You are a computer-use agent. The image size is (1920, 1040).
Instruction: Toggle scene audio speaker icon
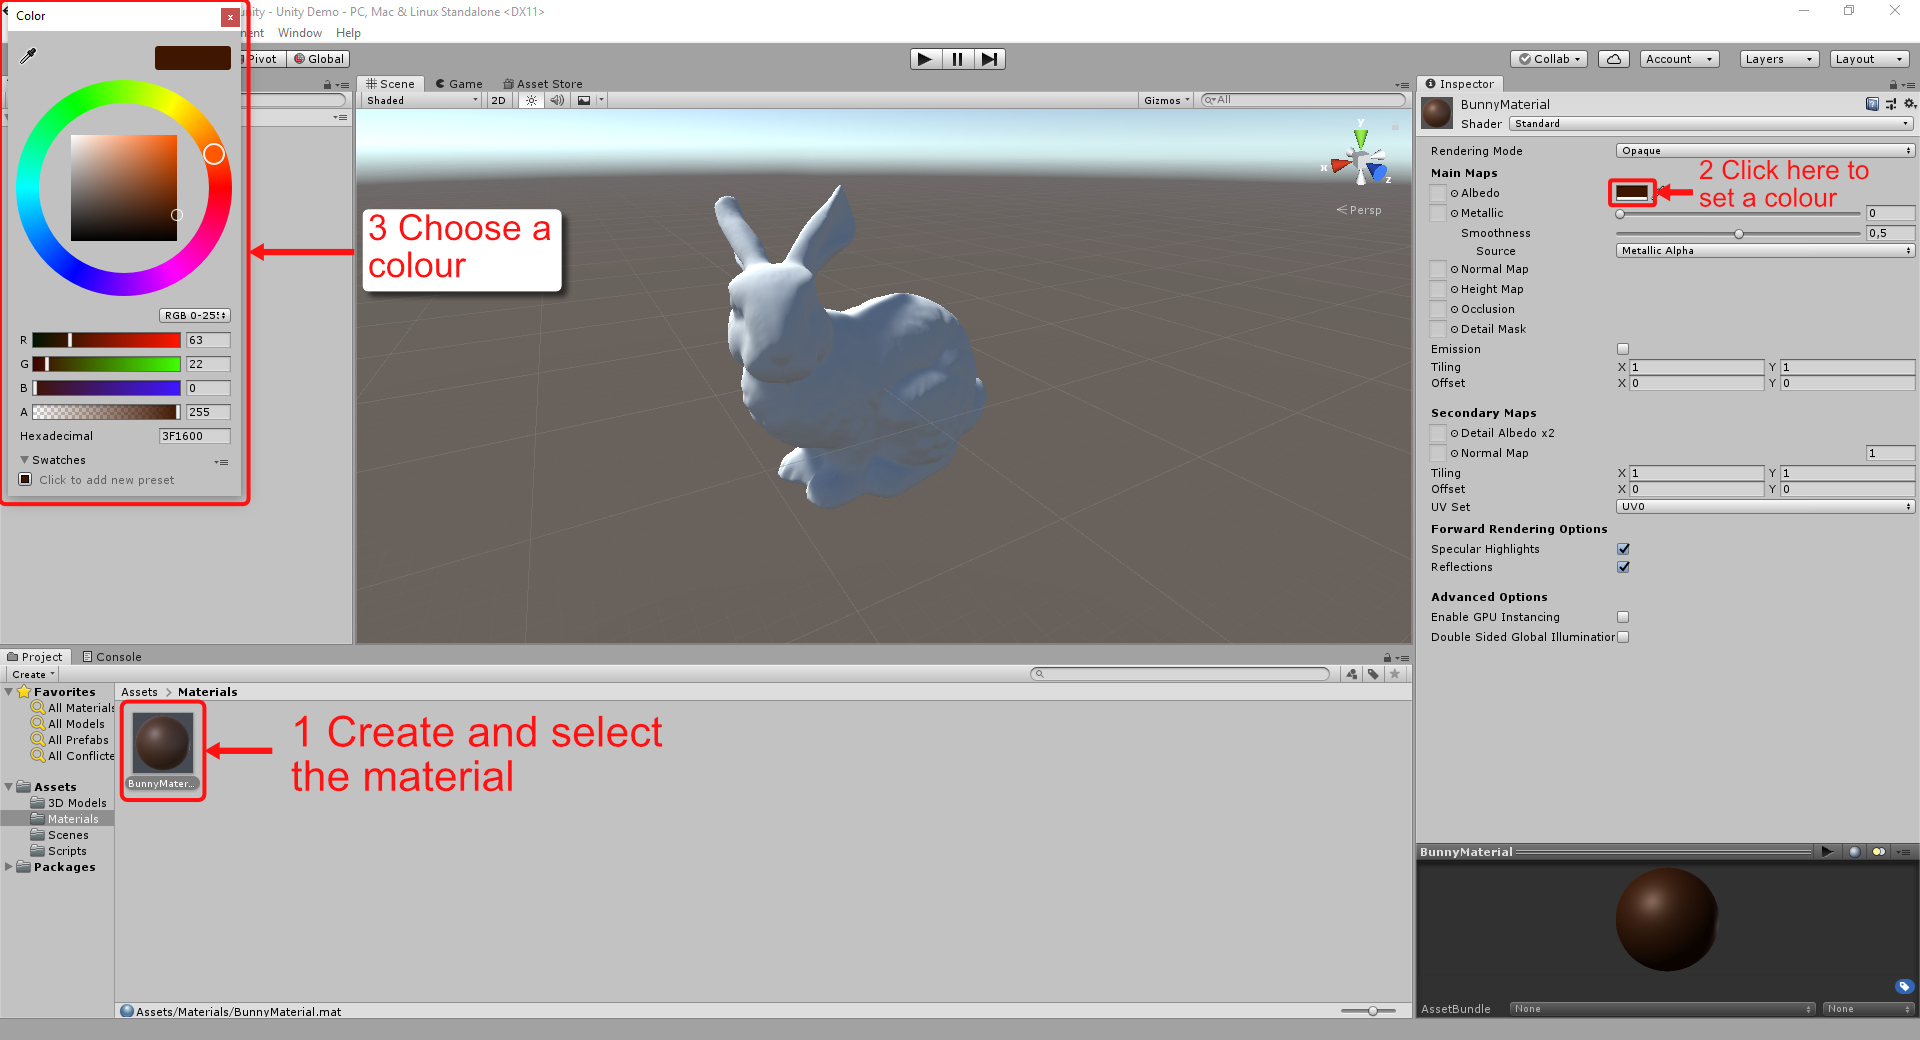pos(557,100)
